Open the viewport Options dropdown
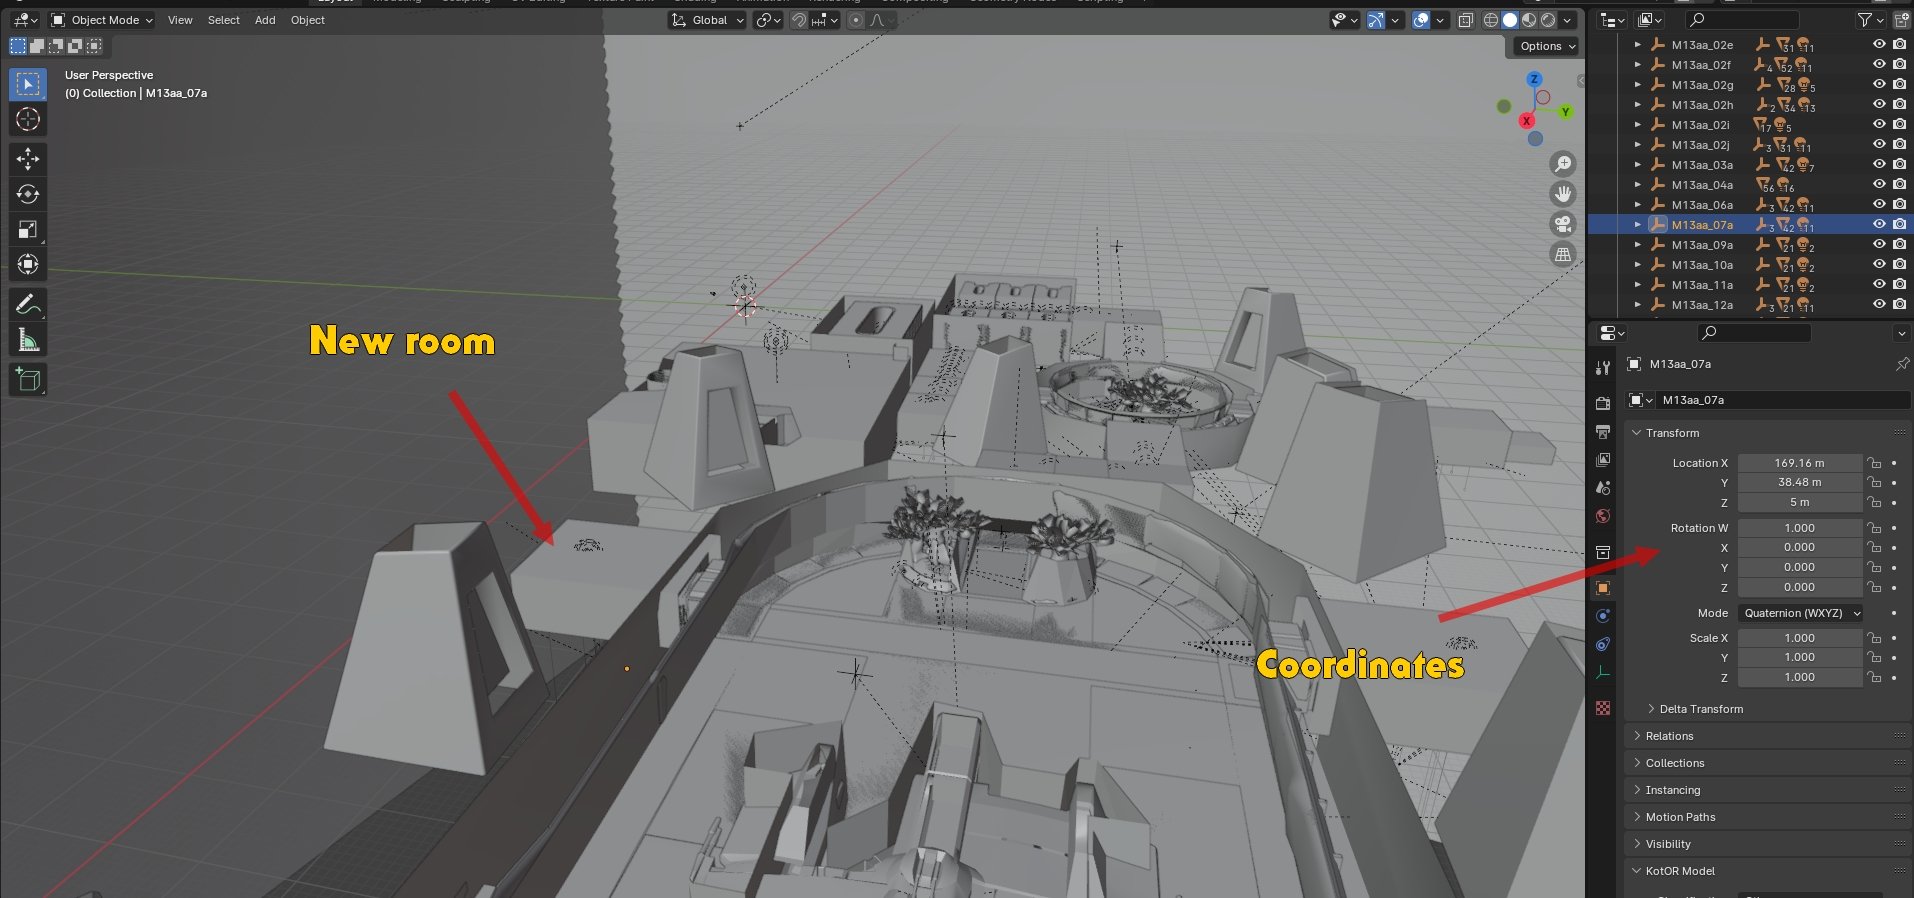The image size is (1914, 898). (1547, 46)
